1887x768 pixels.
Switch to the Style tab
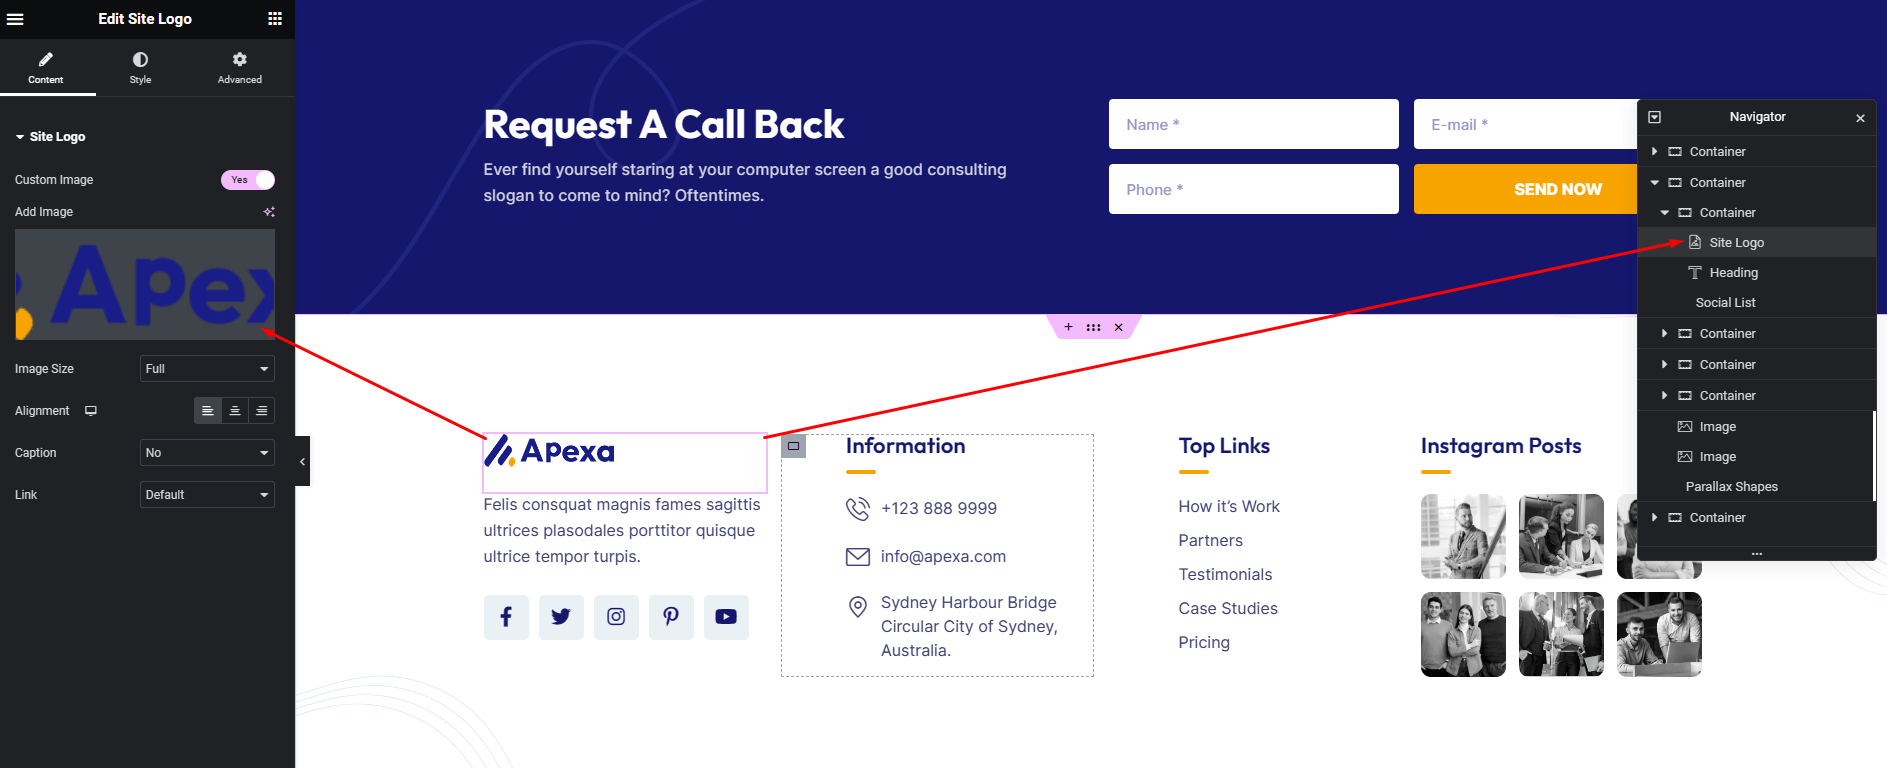[140, 67]
